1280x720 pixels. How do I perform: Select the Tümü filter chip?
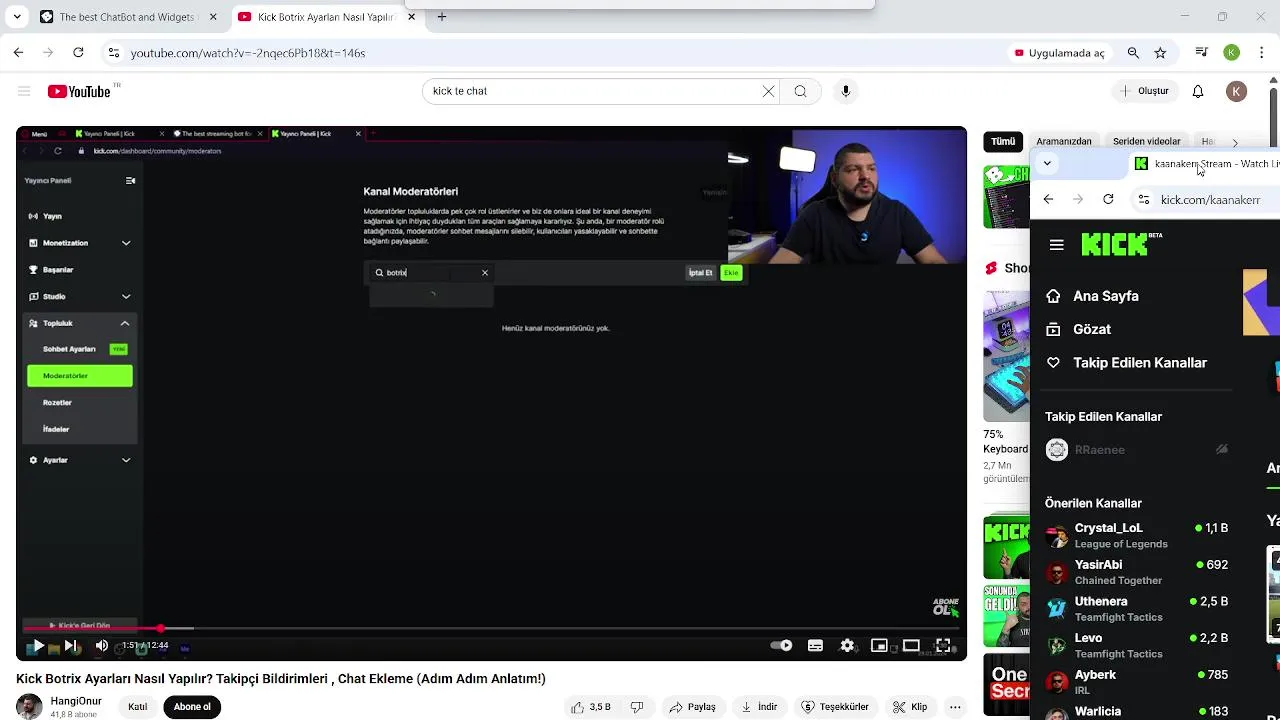click(x=1003, y=142)
